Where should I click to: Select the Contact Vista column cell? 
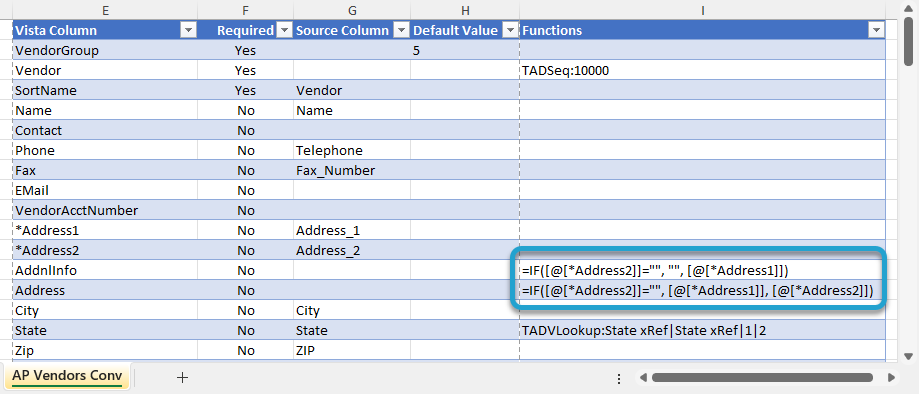coord(105,130)
